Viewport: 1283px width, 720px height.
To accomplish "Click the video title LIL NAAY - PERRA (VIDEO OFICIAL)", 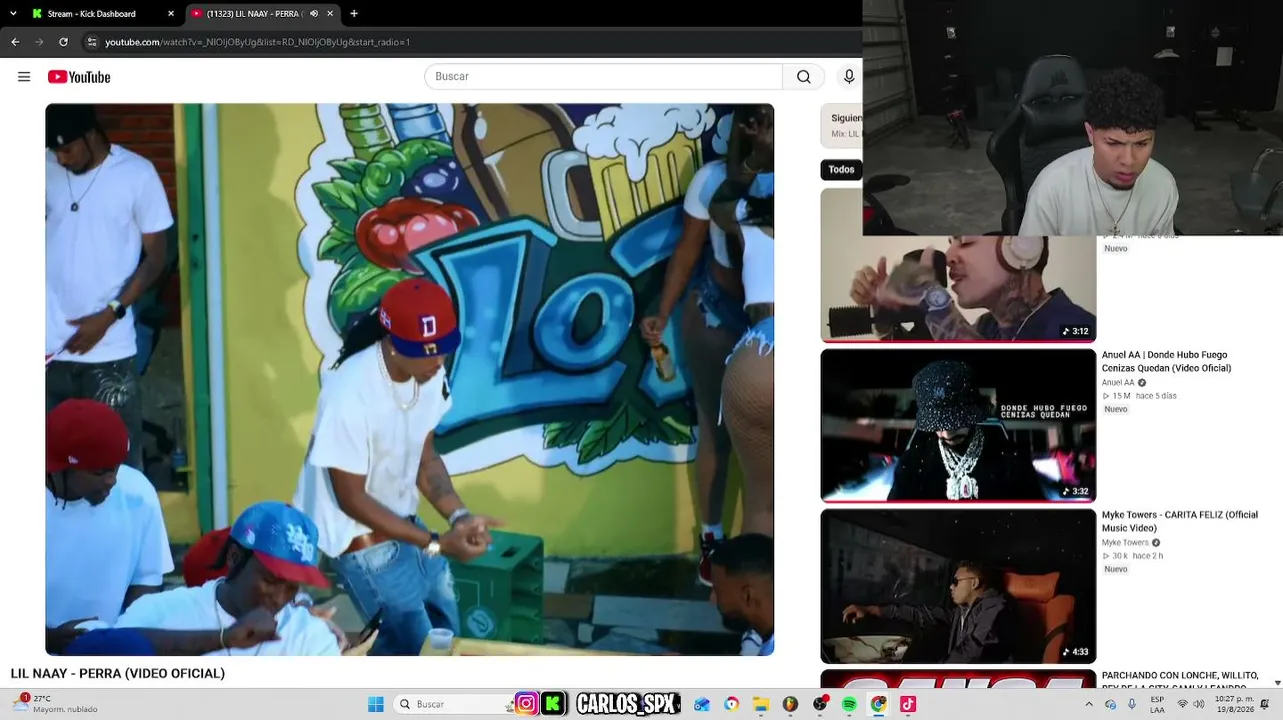I will pyautogui.click(x=118, y=674).
